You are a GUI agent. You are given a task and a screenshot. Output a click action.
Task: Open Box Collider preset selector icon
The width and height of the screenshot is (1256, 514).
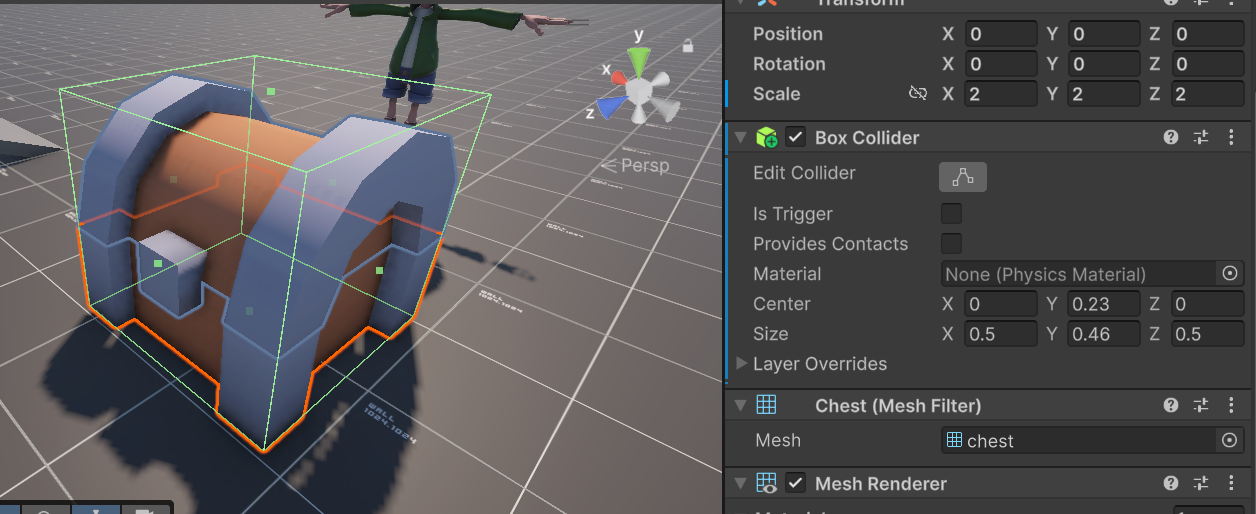[1202, 137]
